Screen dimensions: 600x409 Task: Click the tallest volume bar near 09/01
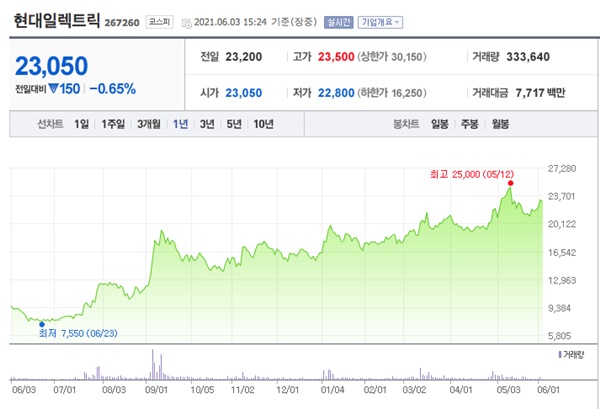153,364
